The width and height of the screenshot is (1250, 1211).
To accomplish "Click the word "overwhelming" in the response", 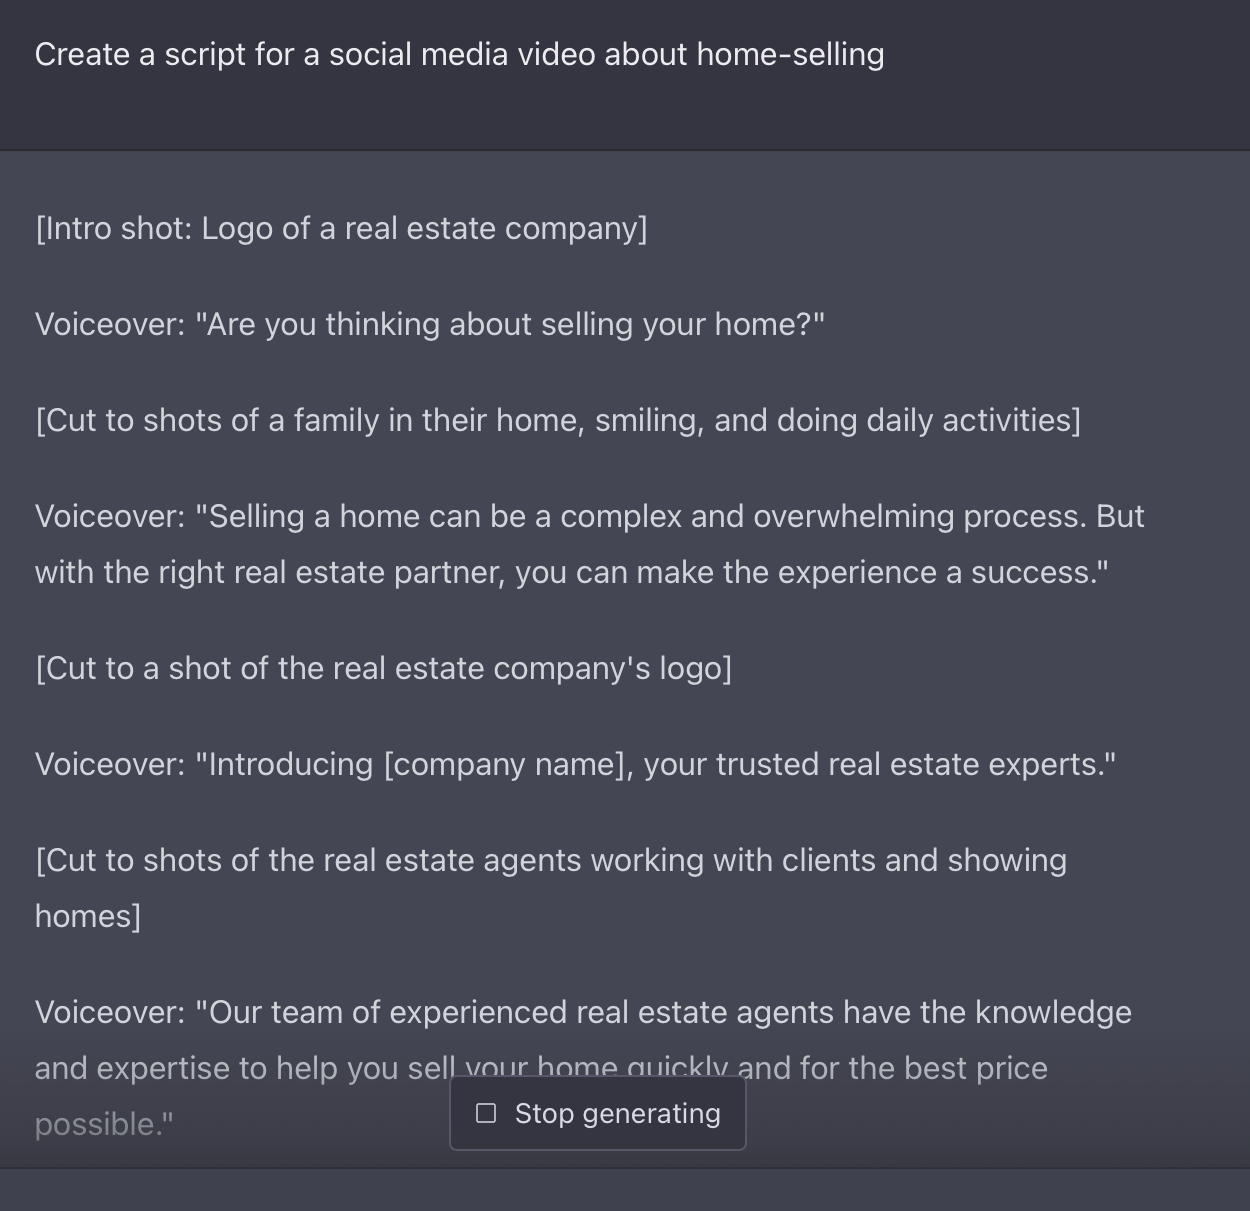I will [x=854, y=516].
